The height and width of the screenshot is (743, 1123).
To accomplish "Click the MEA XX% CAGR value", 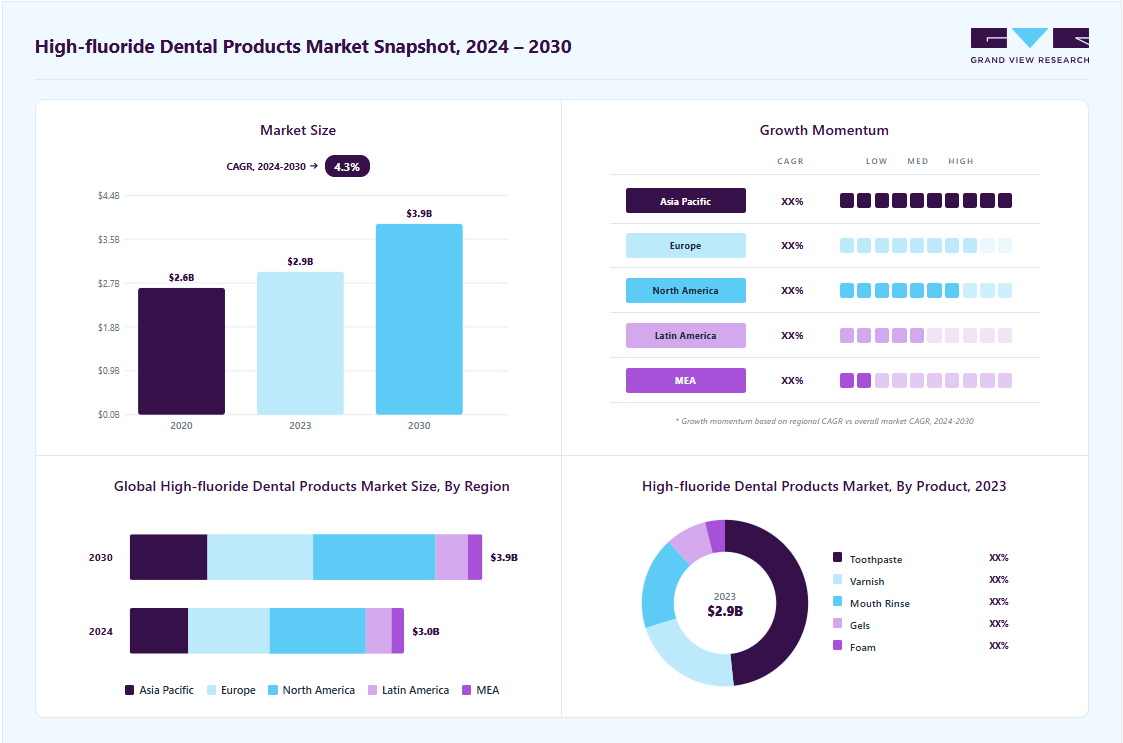I will pos(792,380).
